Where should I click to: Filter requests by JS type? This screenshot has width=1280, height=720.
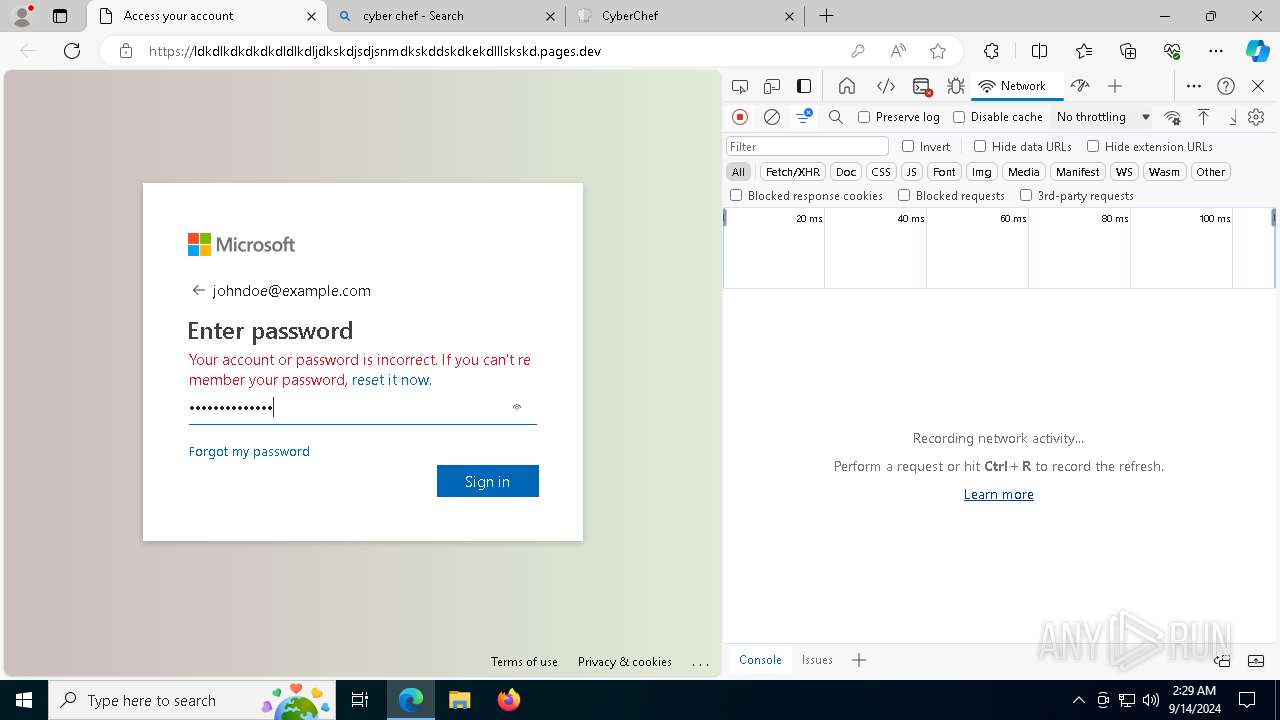point(911,172)
